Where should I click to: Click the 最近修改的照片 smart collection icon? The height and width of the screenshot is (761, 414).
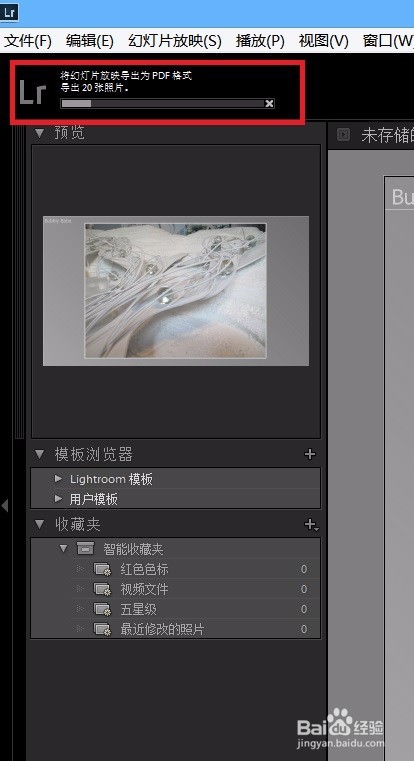pyautogui.click(x=102, y=629)
